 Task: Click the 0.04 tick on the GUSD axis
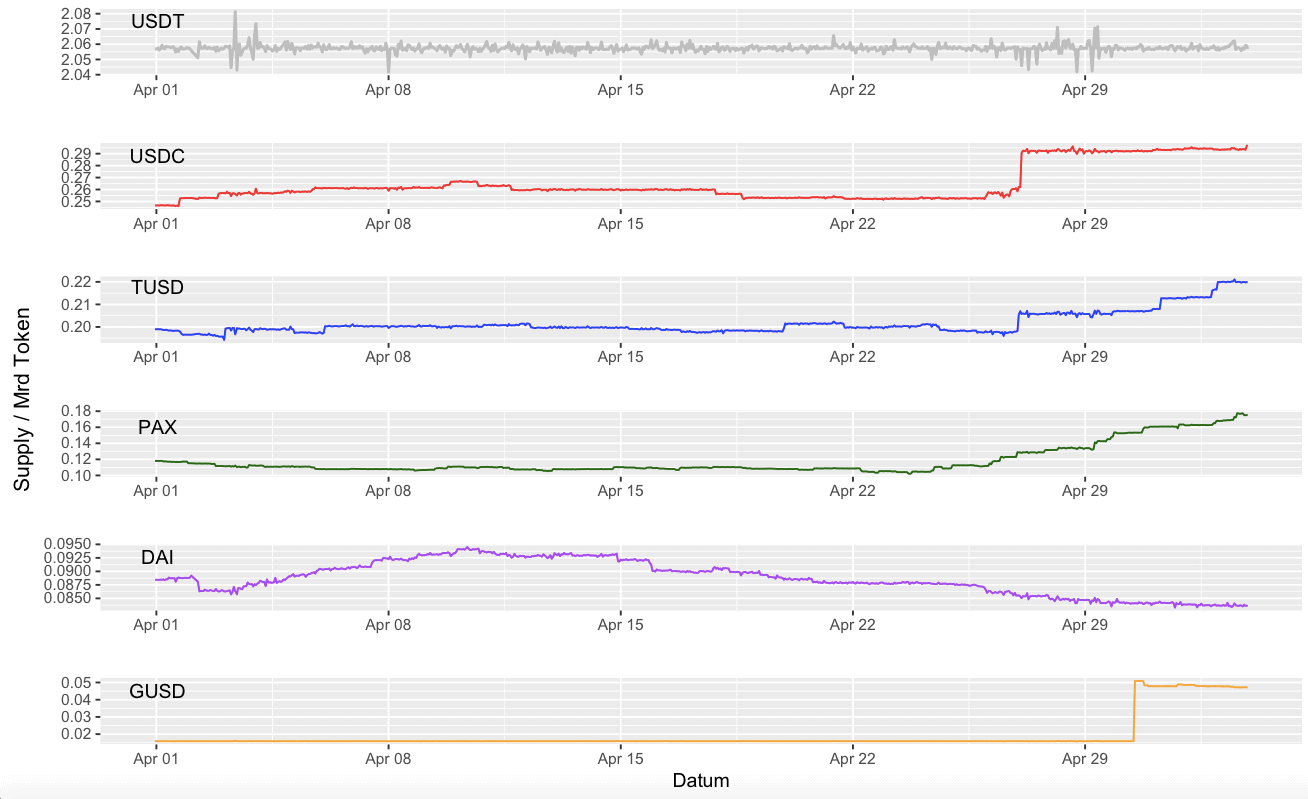click(x=76, y=699)
